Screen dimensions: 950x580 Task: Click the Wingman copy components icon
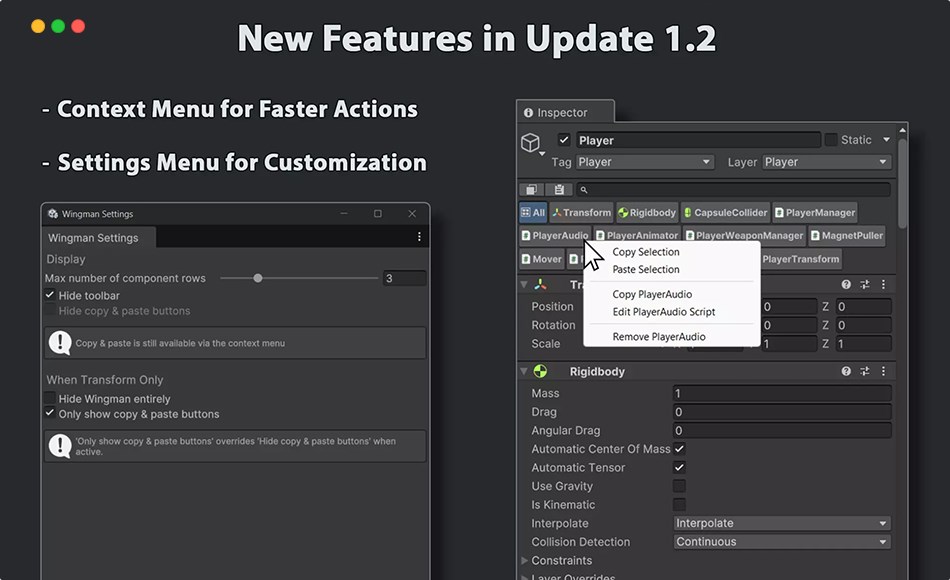(x=531, y=189)
